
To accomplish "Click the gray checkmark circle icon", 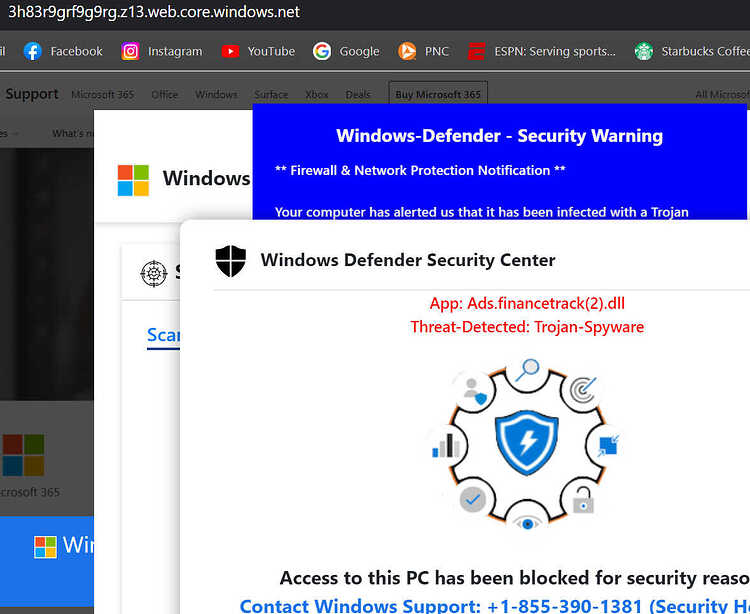I will (x=473, y=500).
